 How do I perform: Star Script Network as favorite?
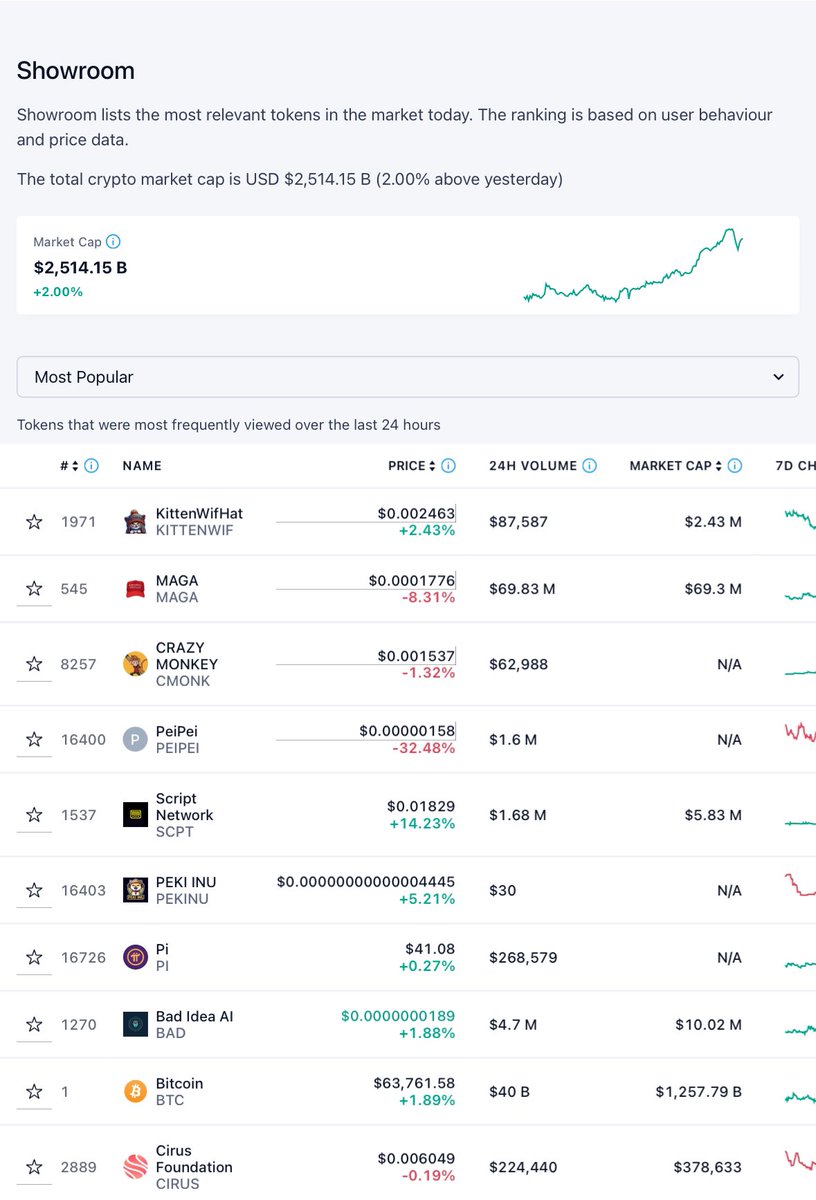(x=34, y=815)
